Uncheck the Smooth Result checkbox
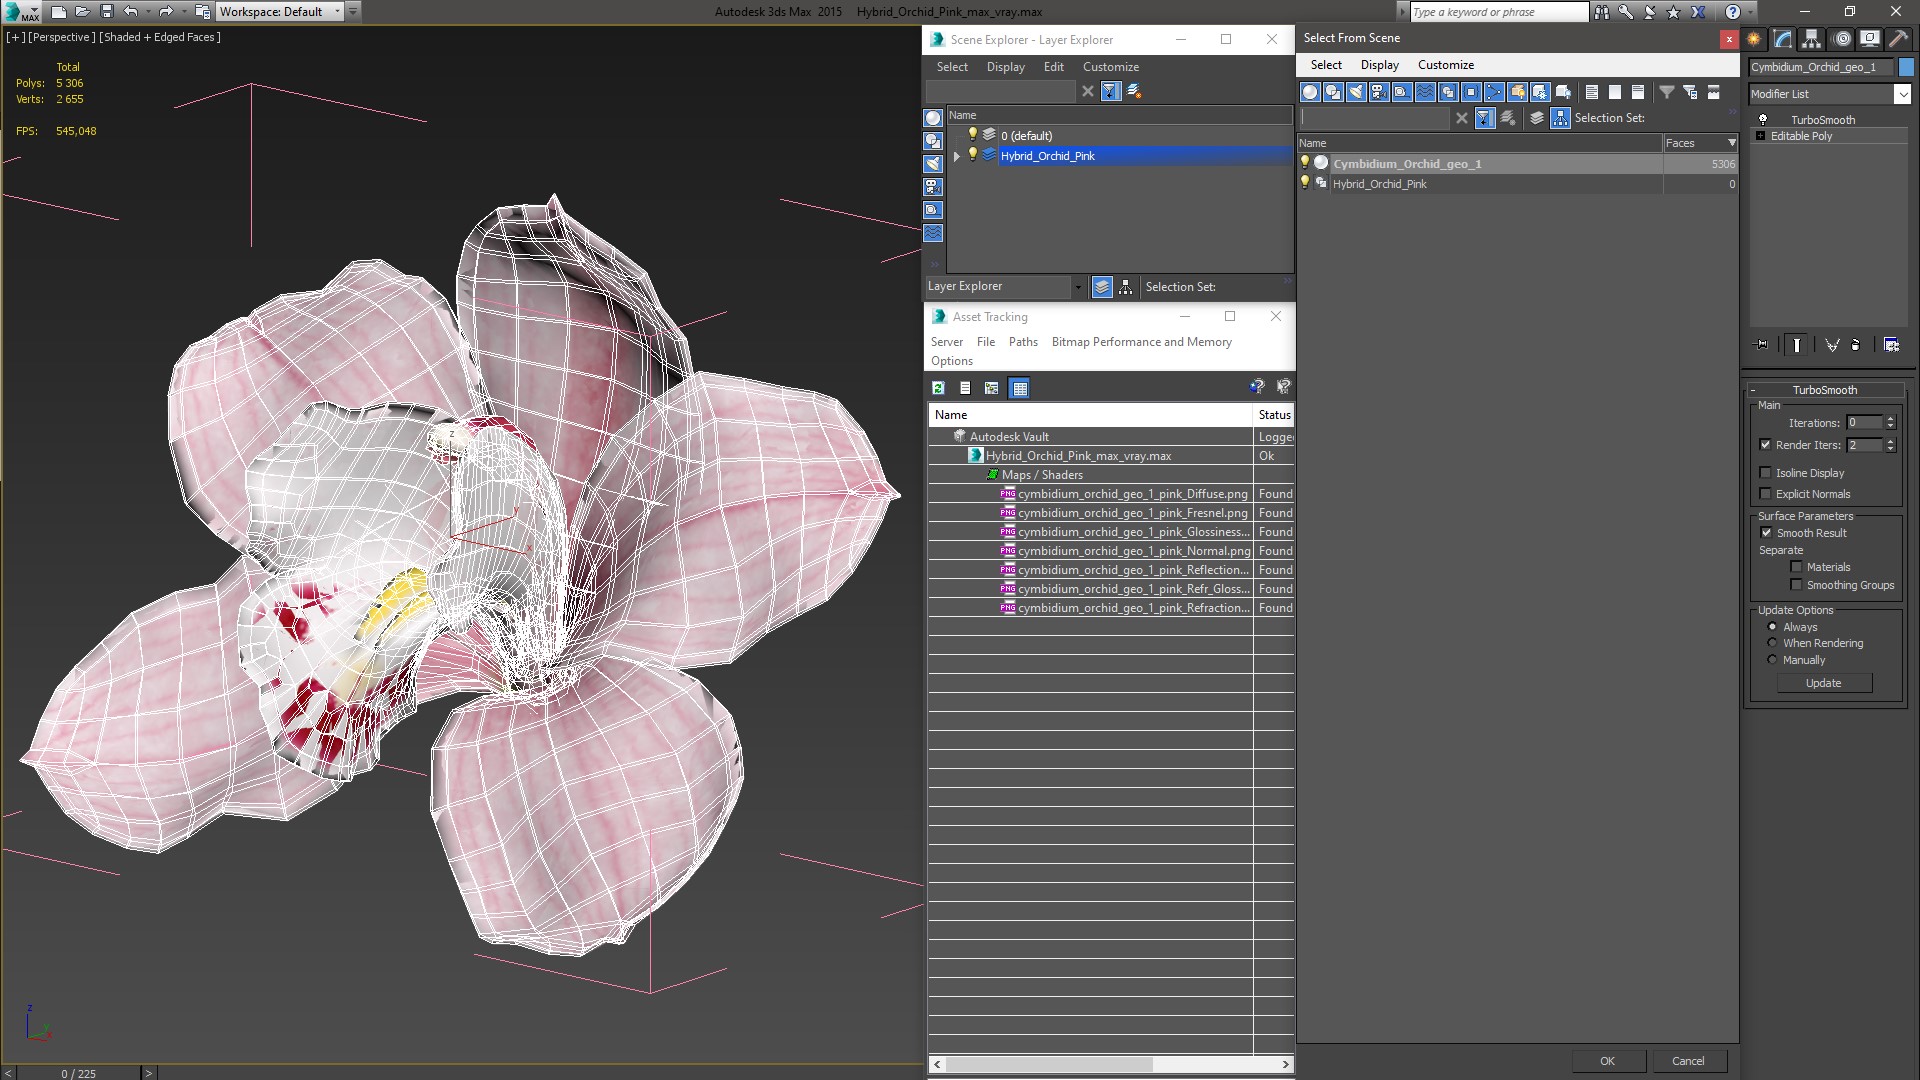The width and height of the screenshot is (1920, 1080). pos(1766,533)
